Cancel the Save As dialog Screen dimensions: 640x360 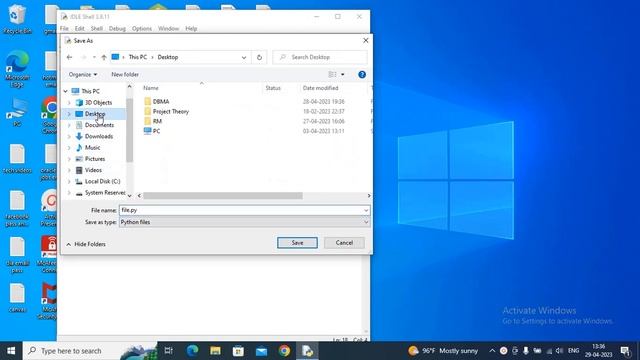344,243
